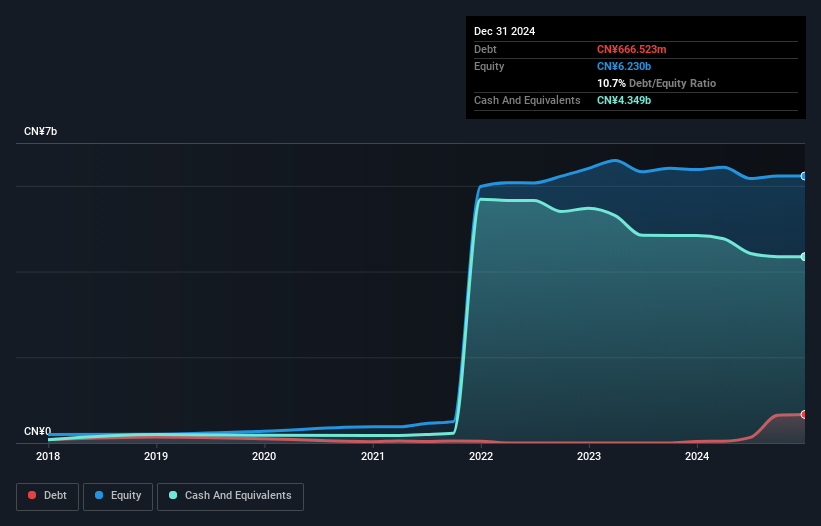The image size is (821, 526).
Task: Click the 2018 x-axis label
Action: pos(48,456)
